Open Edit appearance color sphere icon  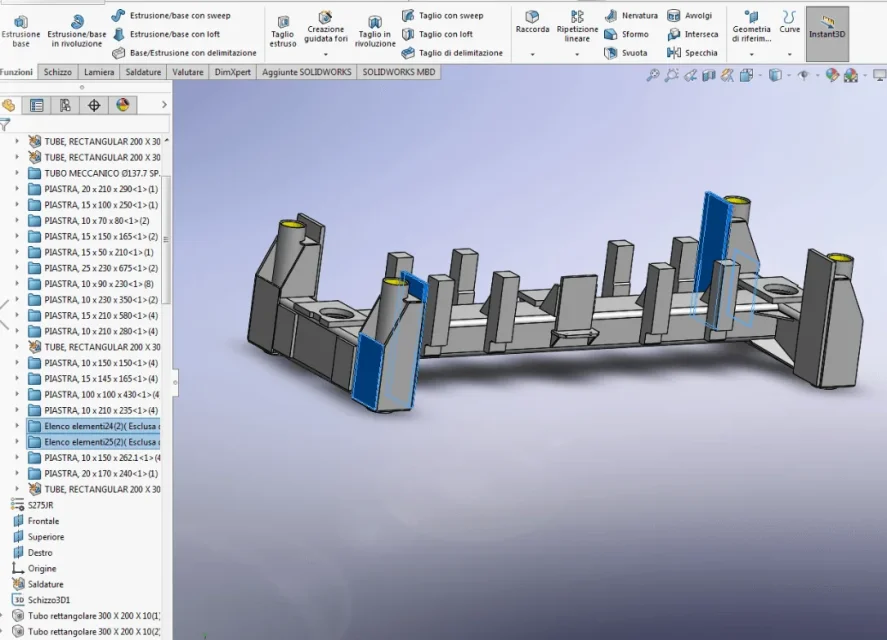(x=832, y=75)
